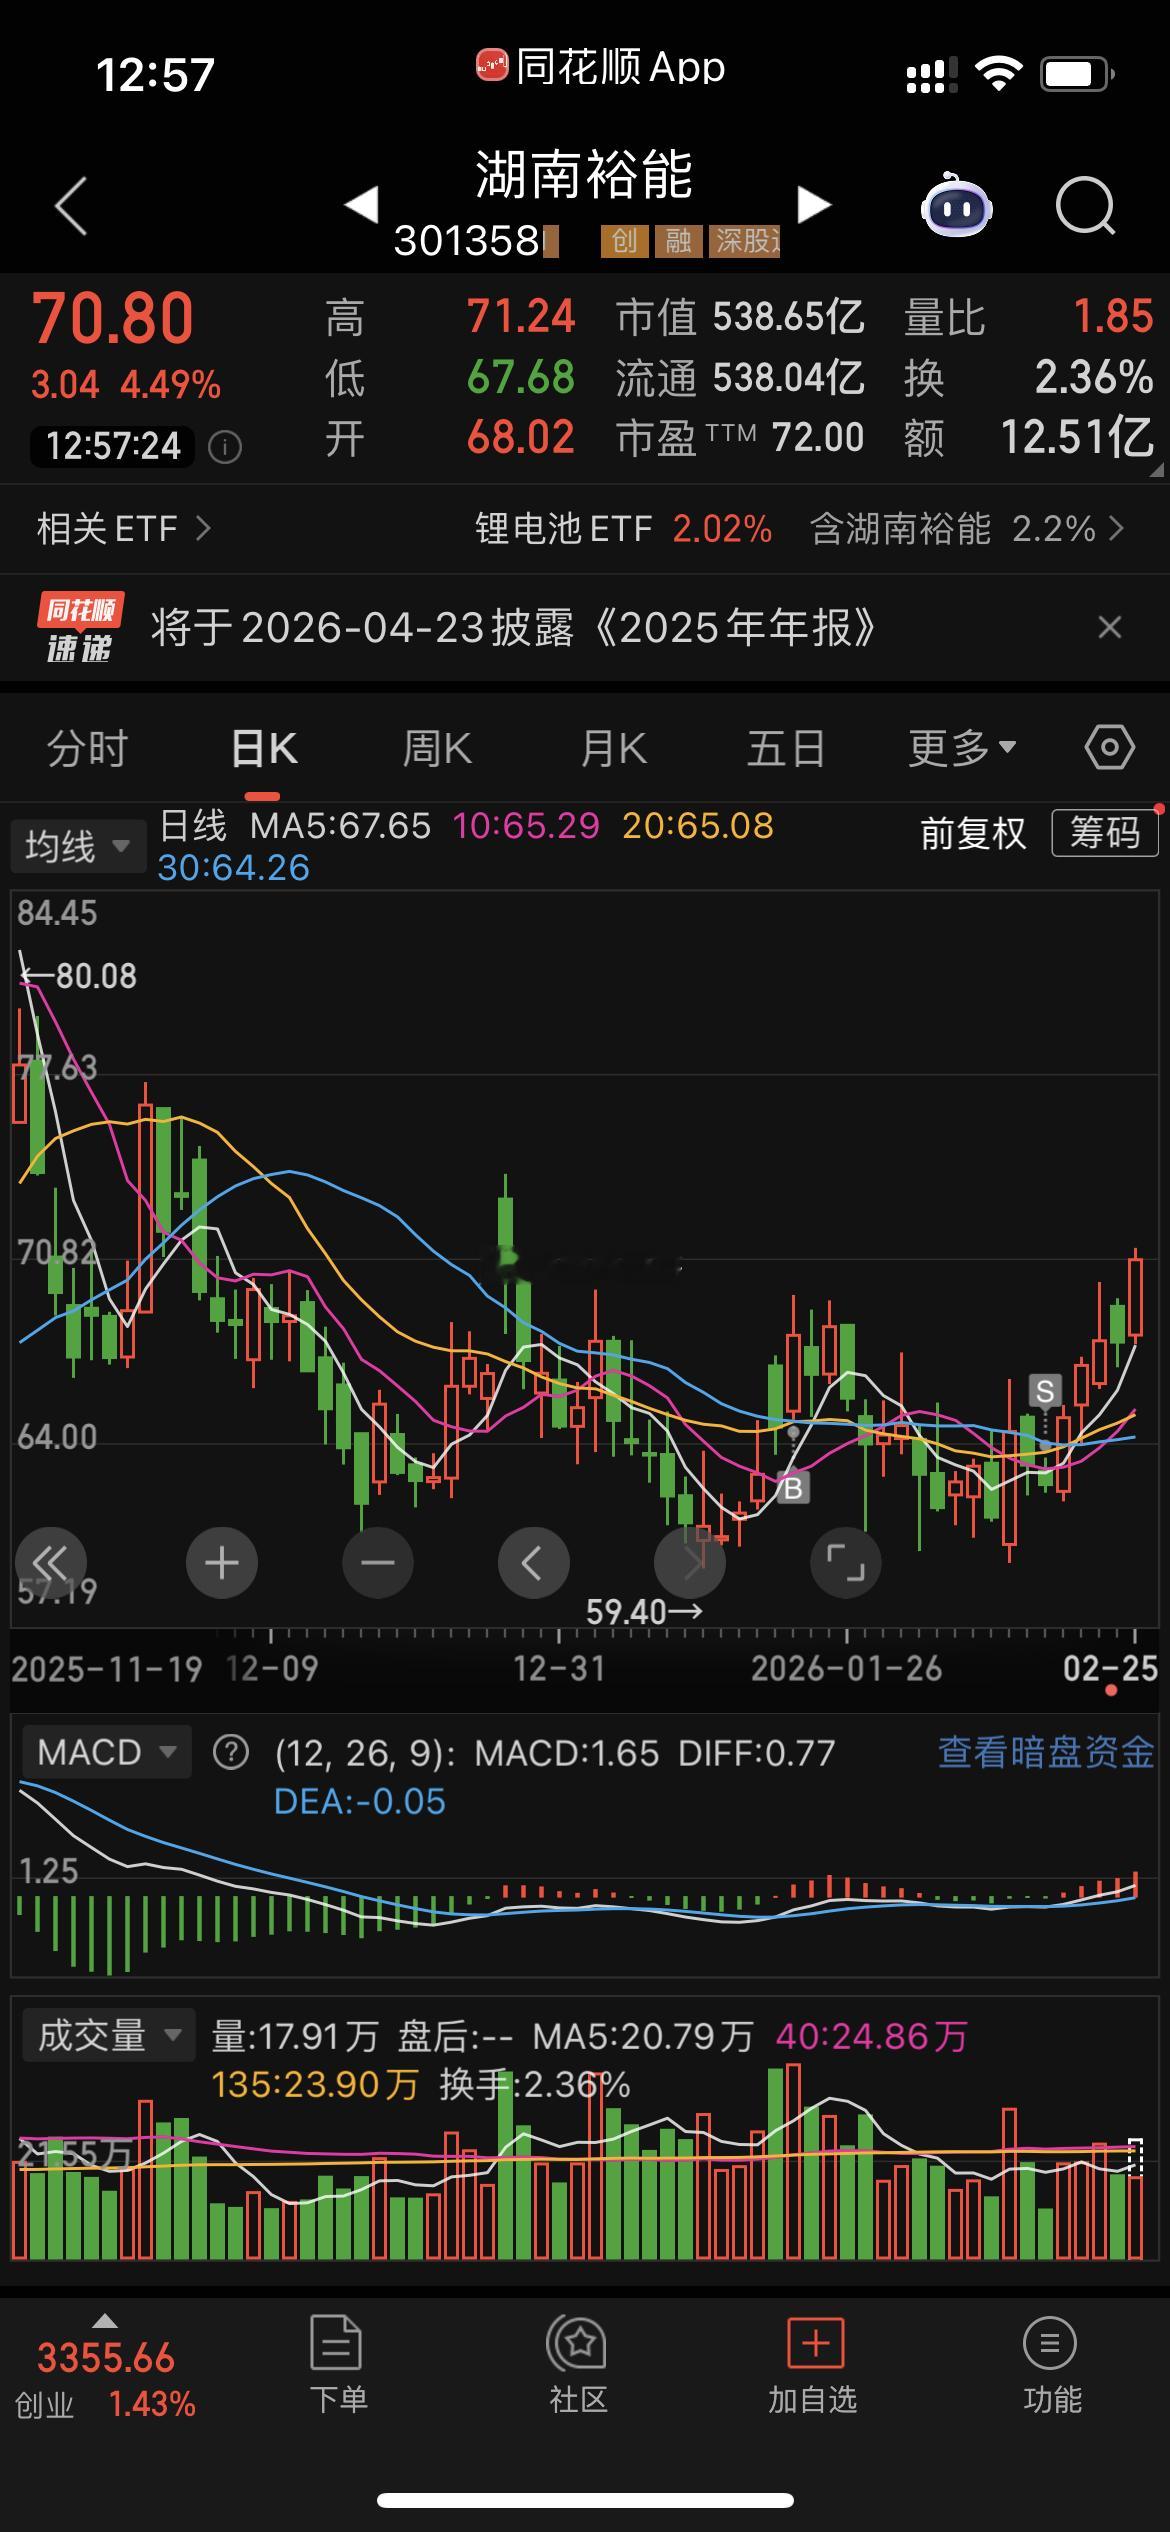Dismiss the 2025 annual report notice
1170x2532 pixels.
[x=1110, y=627]
